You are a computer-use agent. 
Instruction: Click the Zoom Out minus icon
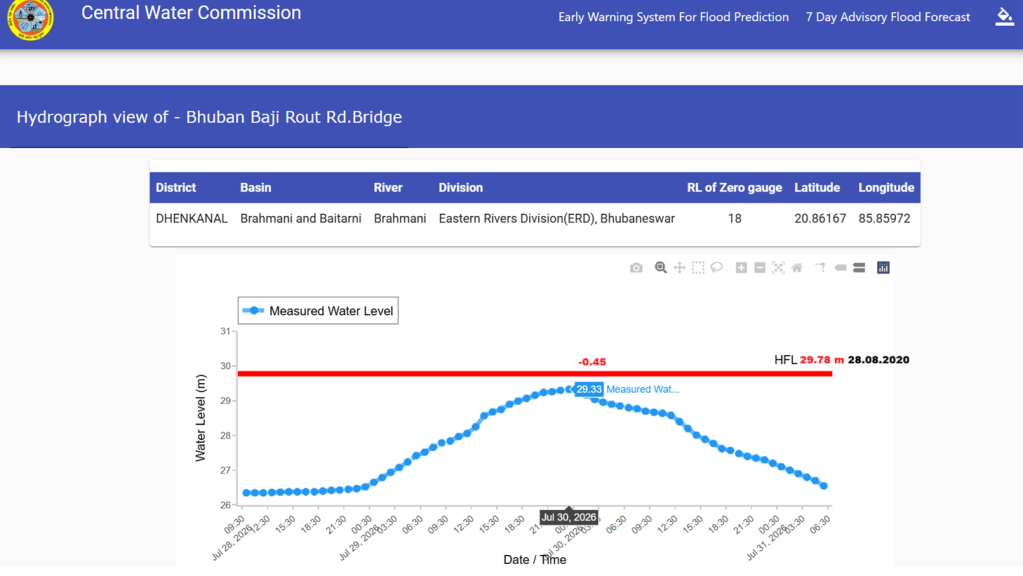(759, 268)
